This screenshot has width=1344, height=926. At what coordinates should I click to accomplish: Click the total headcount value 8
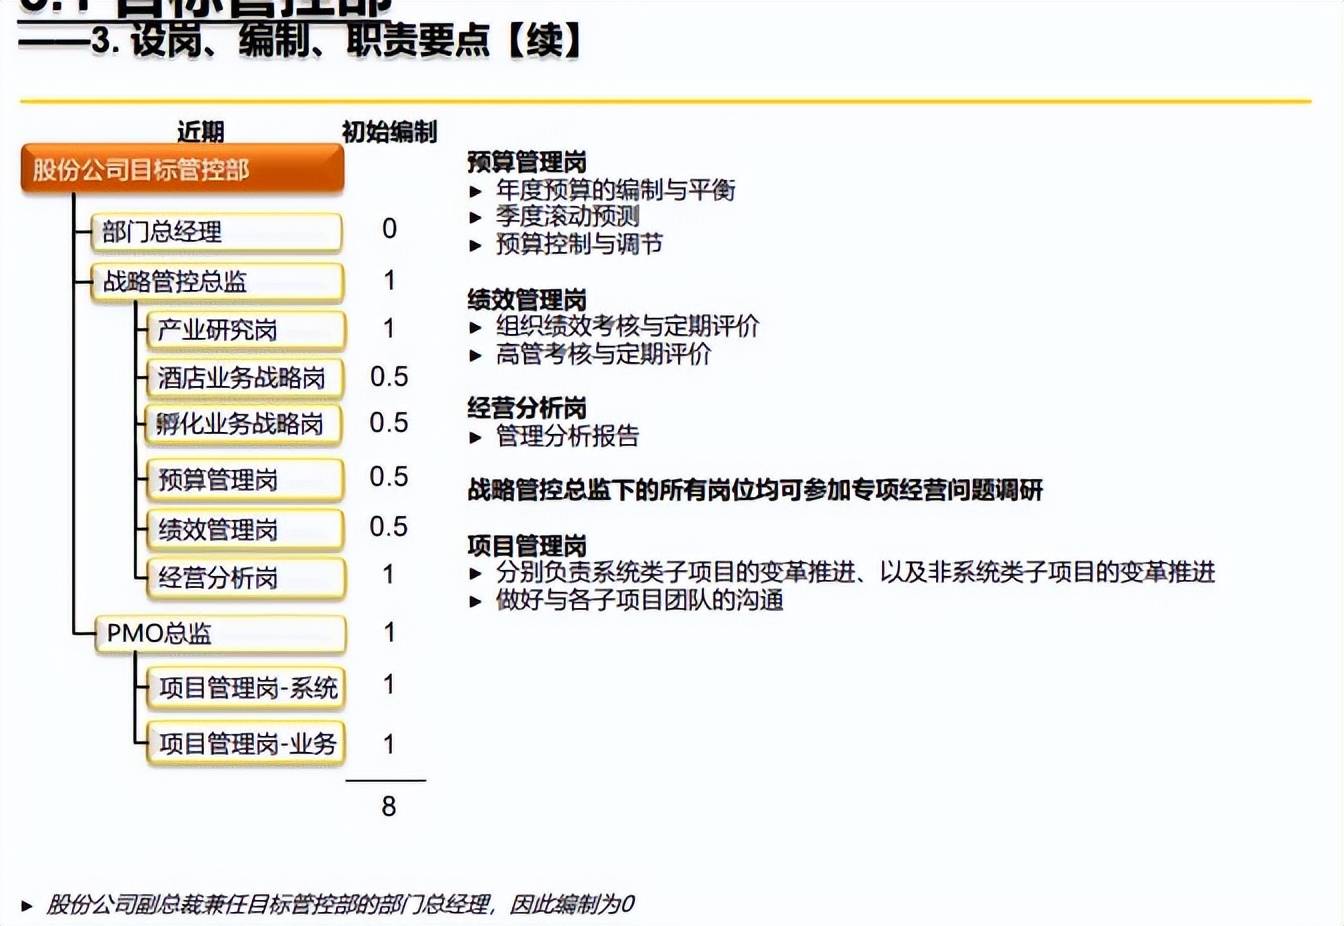(389, 806)
